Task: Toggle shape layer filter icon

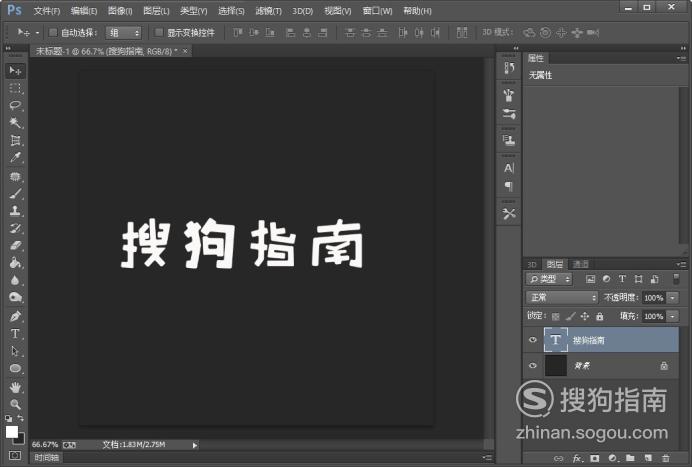Action: pyautogui.click(x=638, y=279)
